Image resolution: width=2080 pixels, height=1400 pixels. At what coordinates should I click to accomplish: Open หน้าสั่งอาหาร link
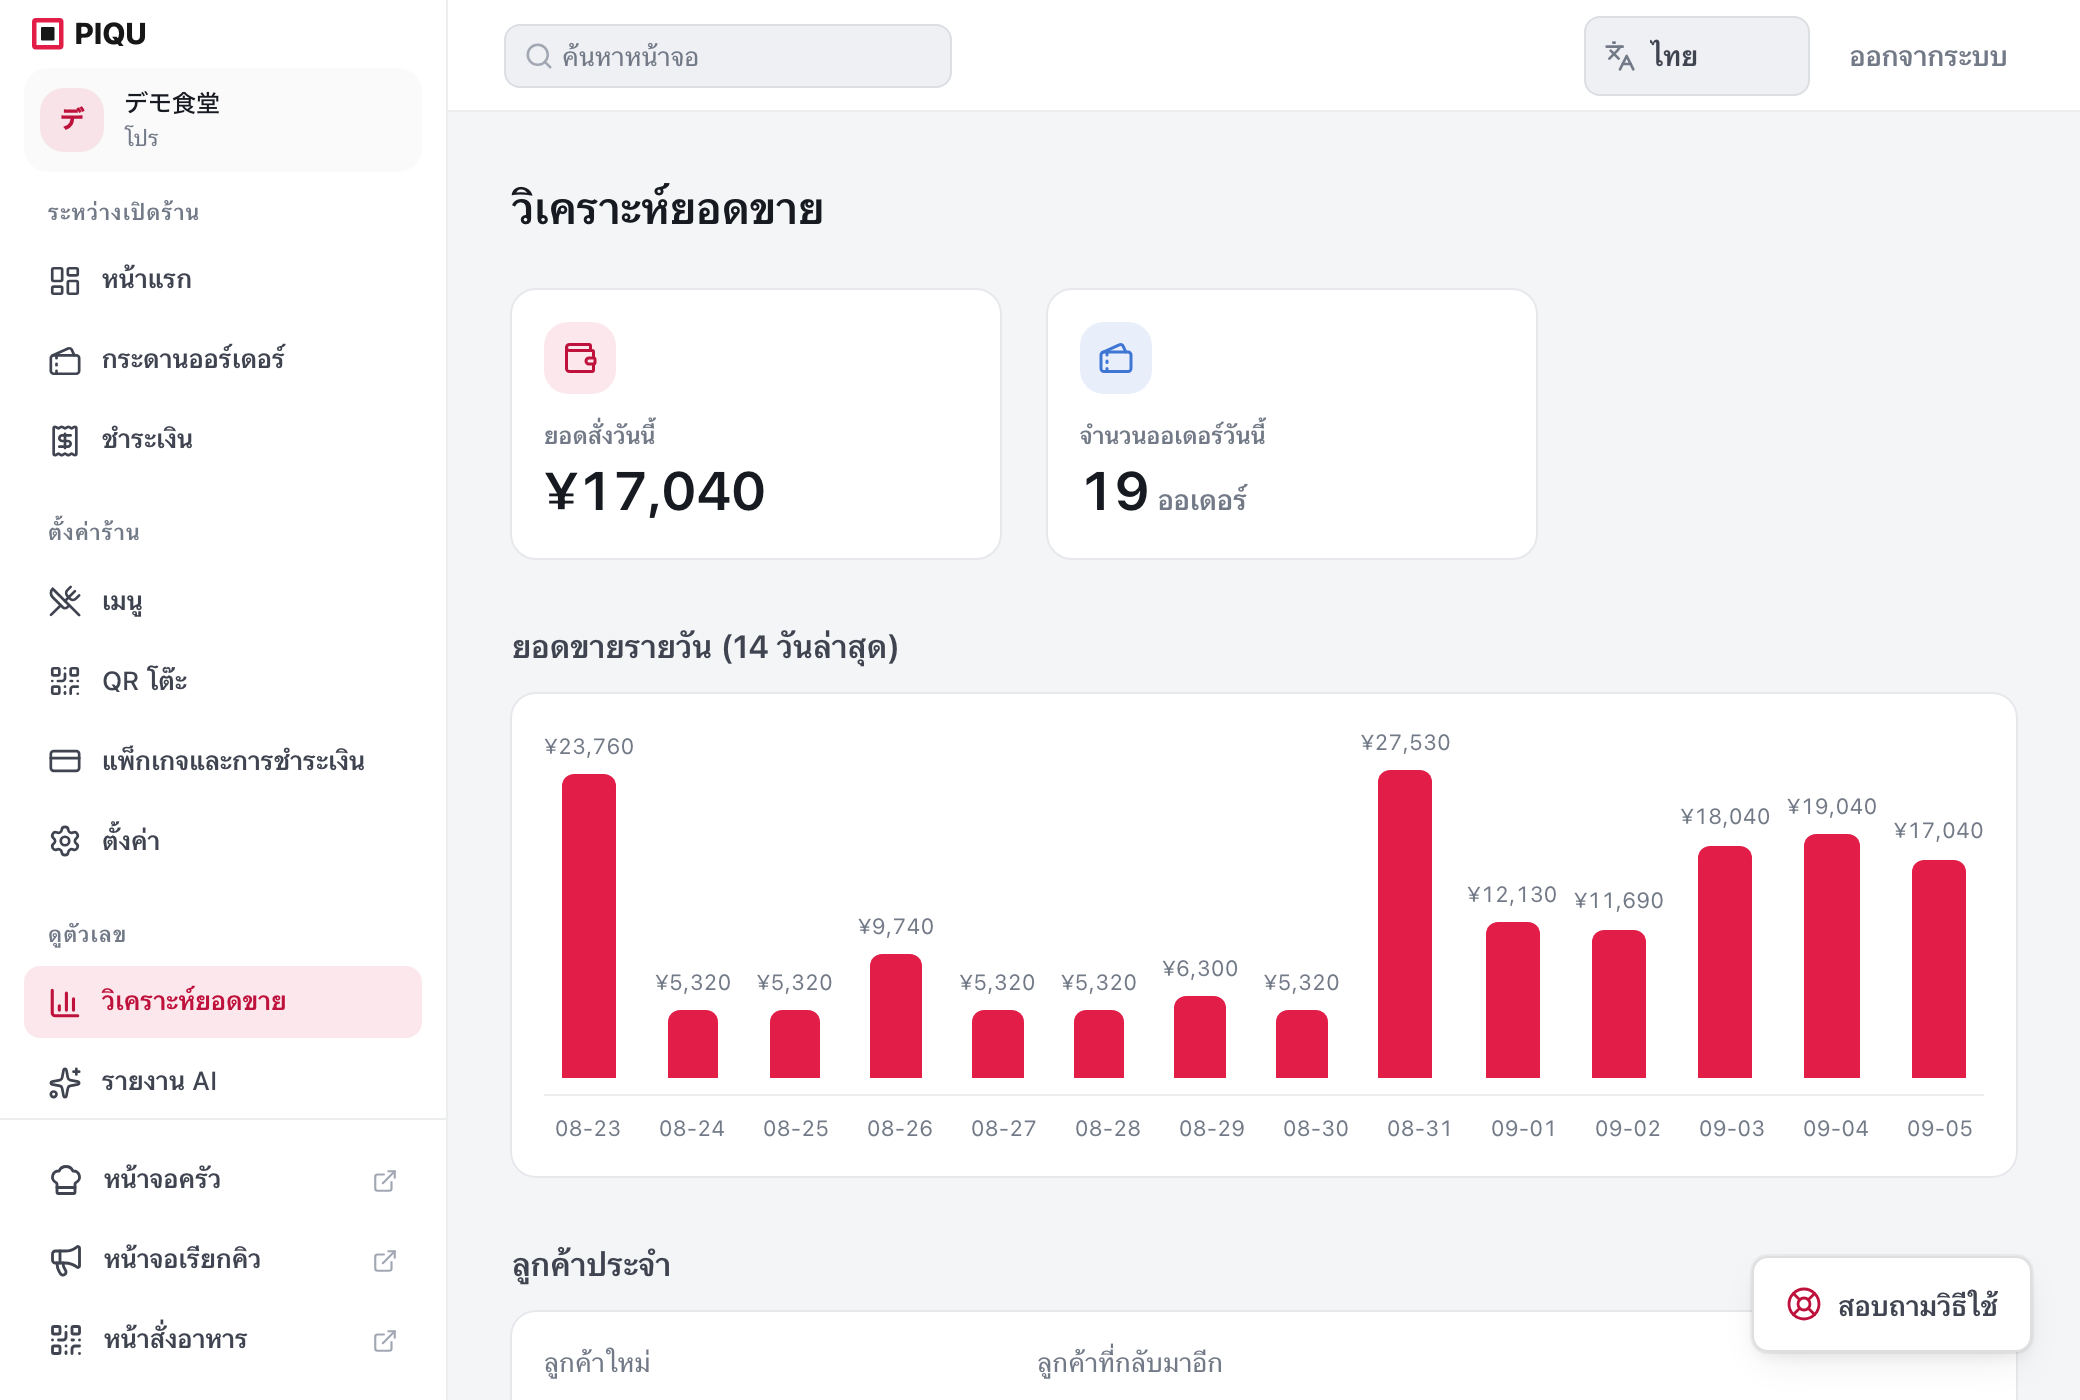pyautogui.click(x=223, y=1340)
